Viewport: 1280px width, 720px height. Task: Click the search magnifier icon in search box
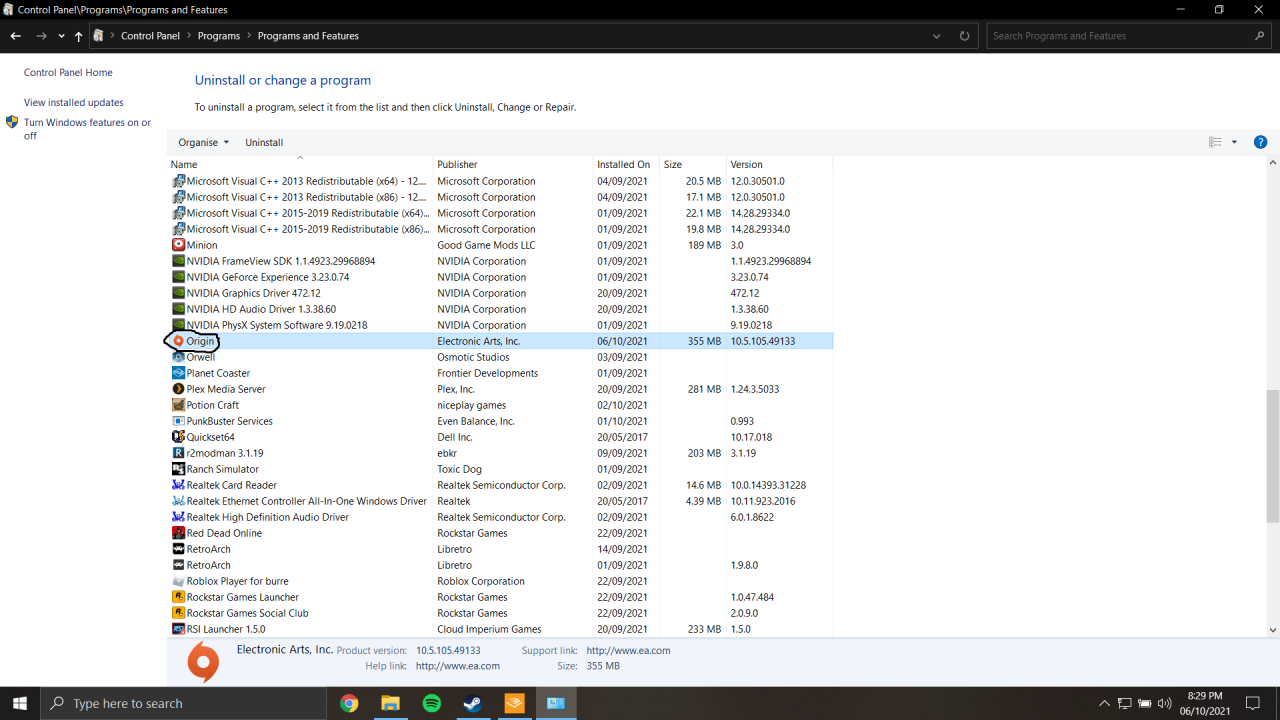tap(1259, 36)
